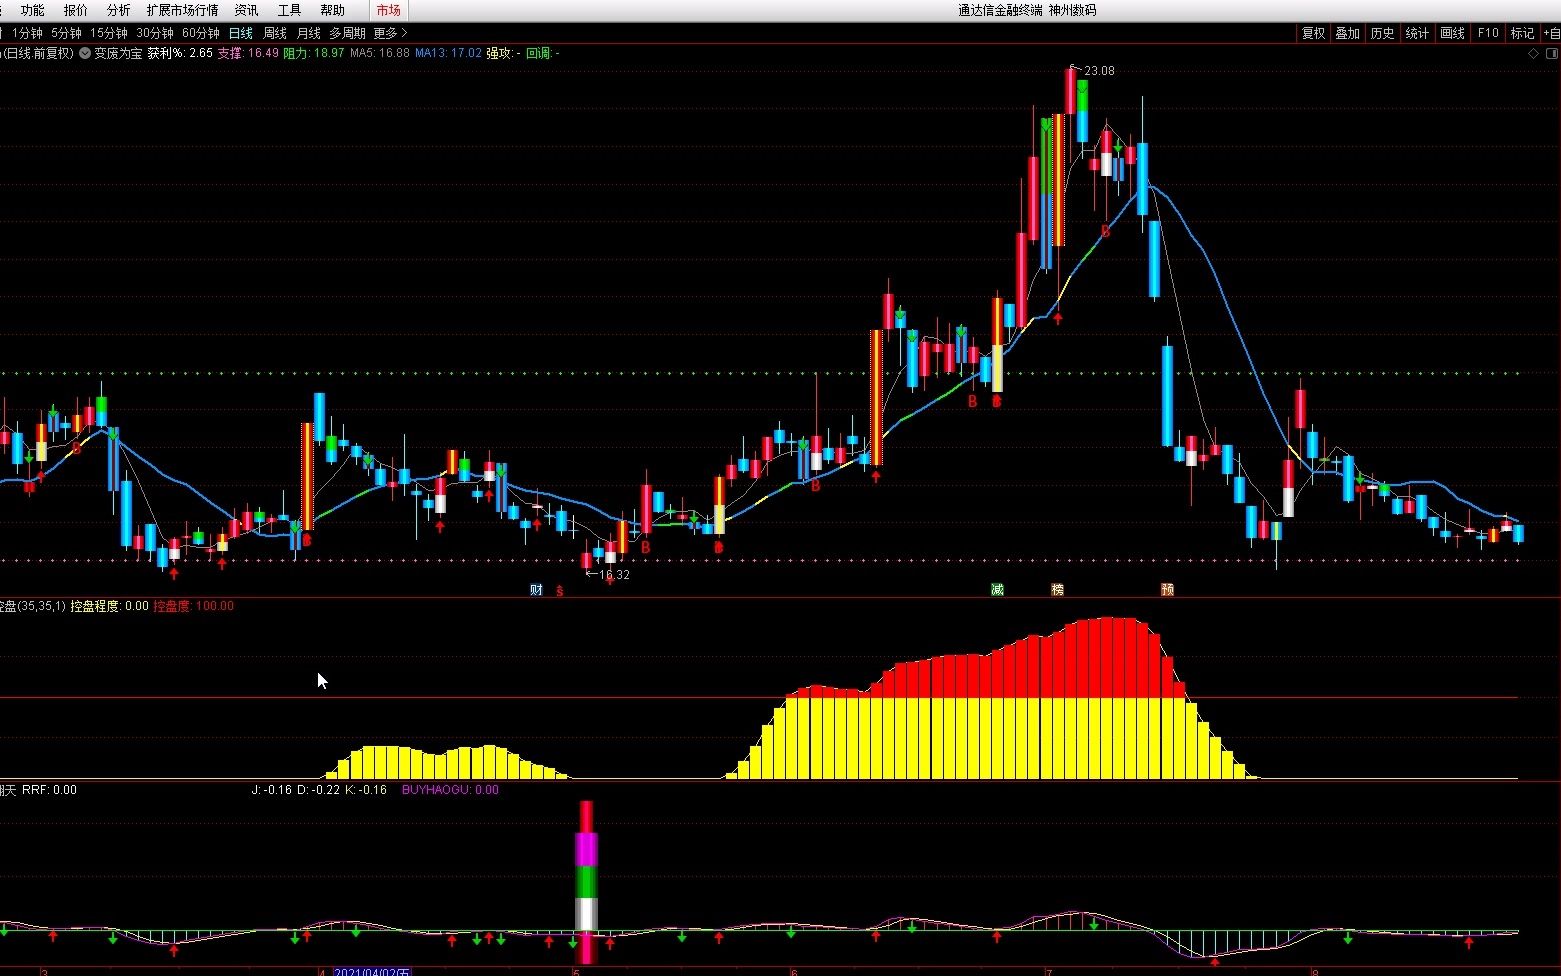The width and height of the screenshot is (1561, 976).
Task: Click the 回调 indicator label
Action: coord(543,53)
